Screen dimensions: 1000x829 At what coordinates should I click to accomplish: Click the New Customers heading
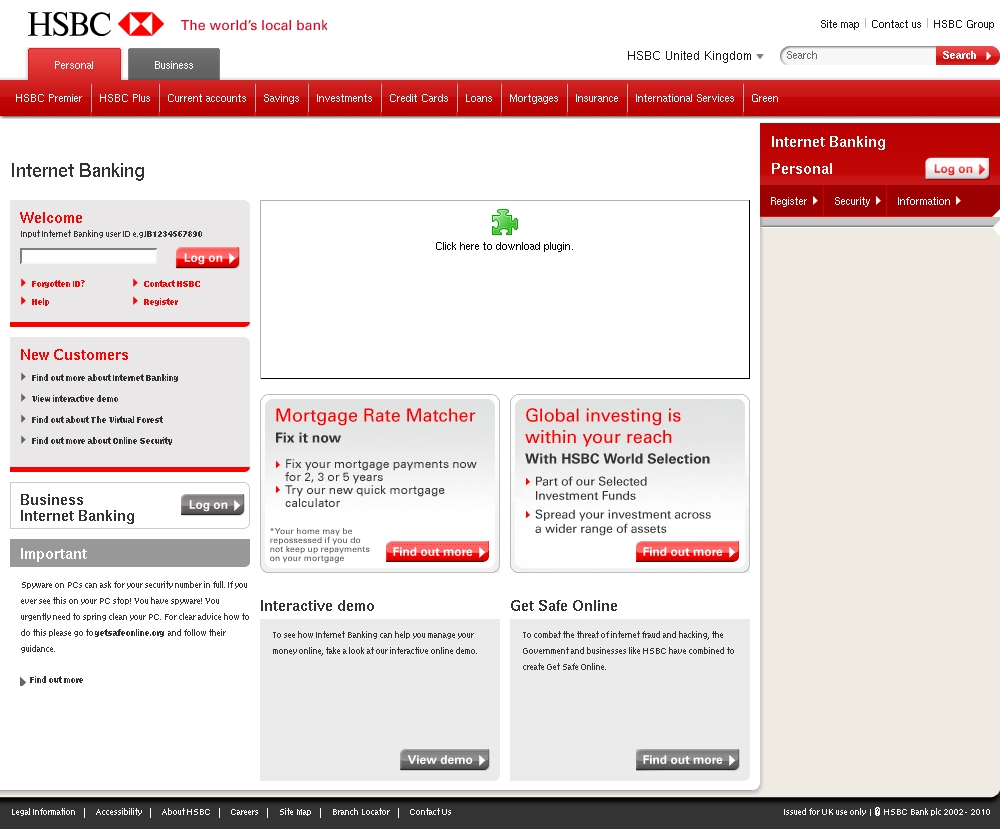[74, 355]
